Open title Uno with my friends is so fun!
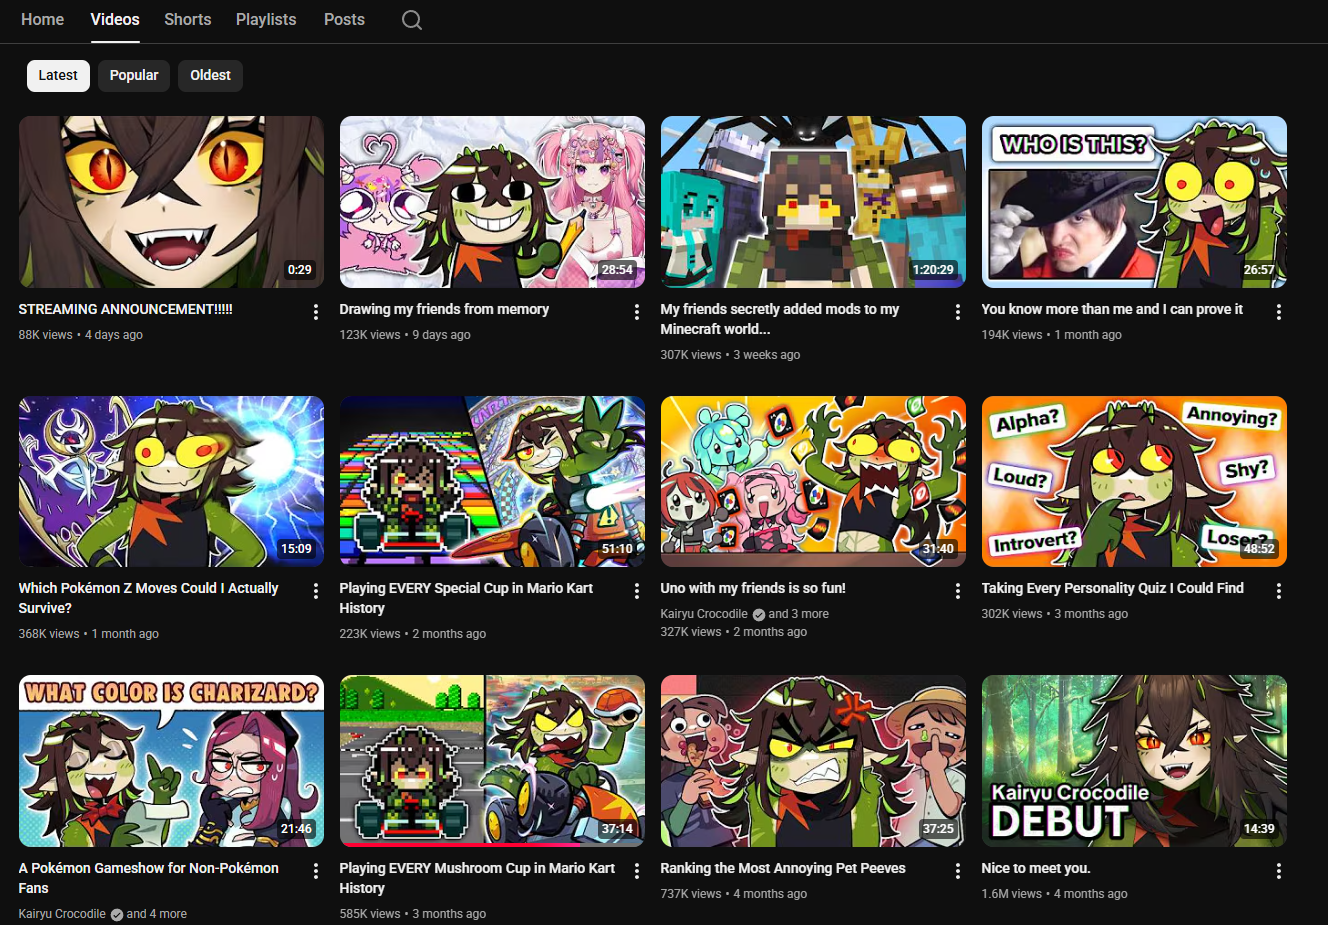Screen dimensions: 1328x925 click(x=753, y=589)
